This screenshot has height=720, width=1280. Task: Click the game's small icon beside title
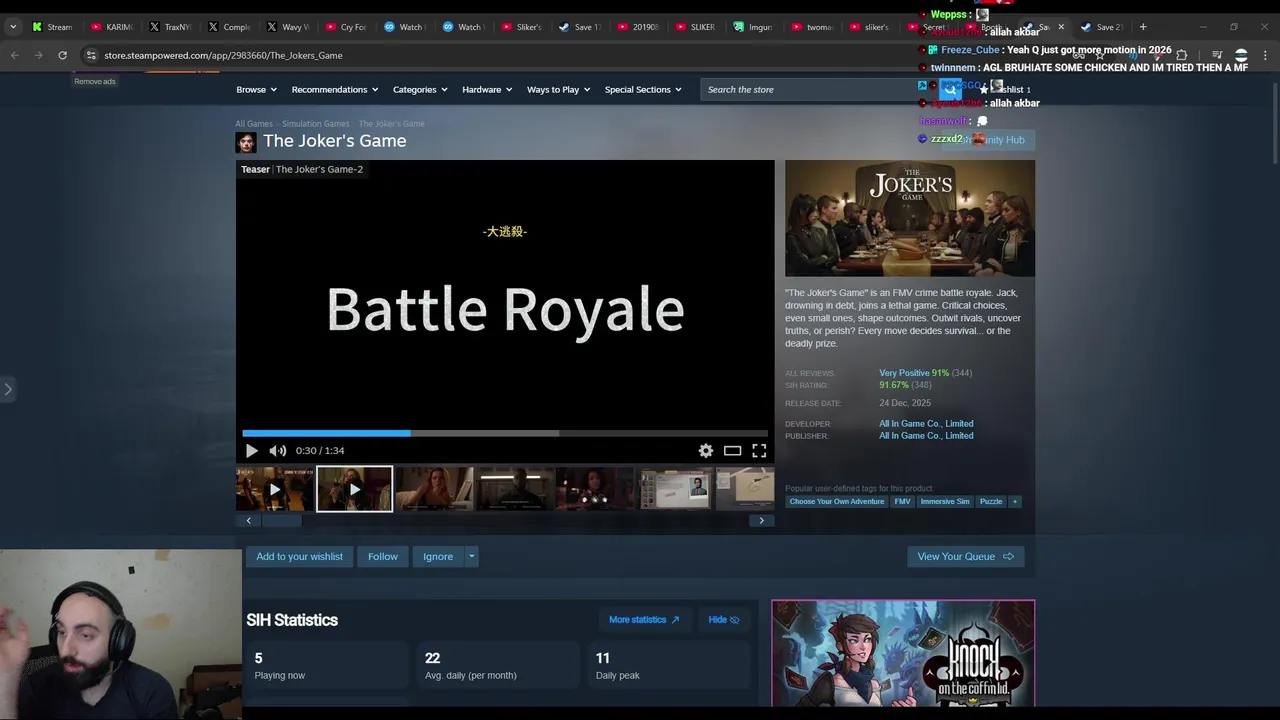pos(246,142)
